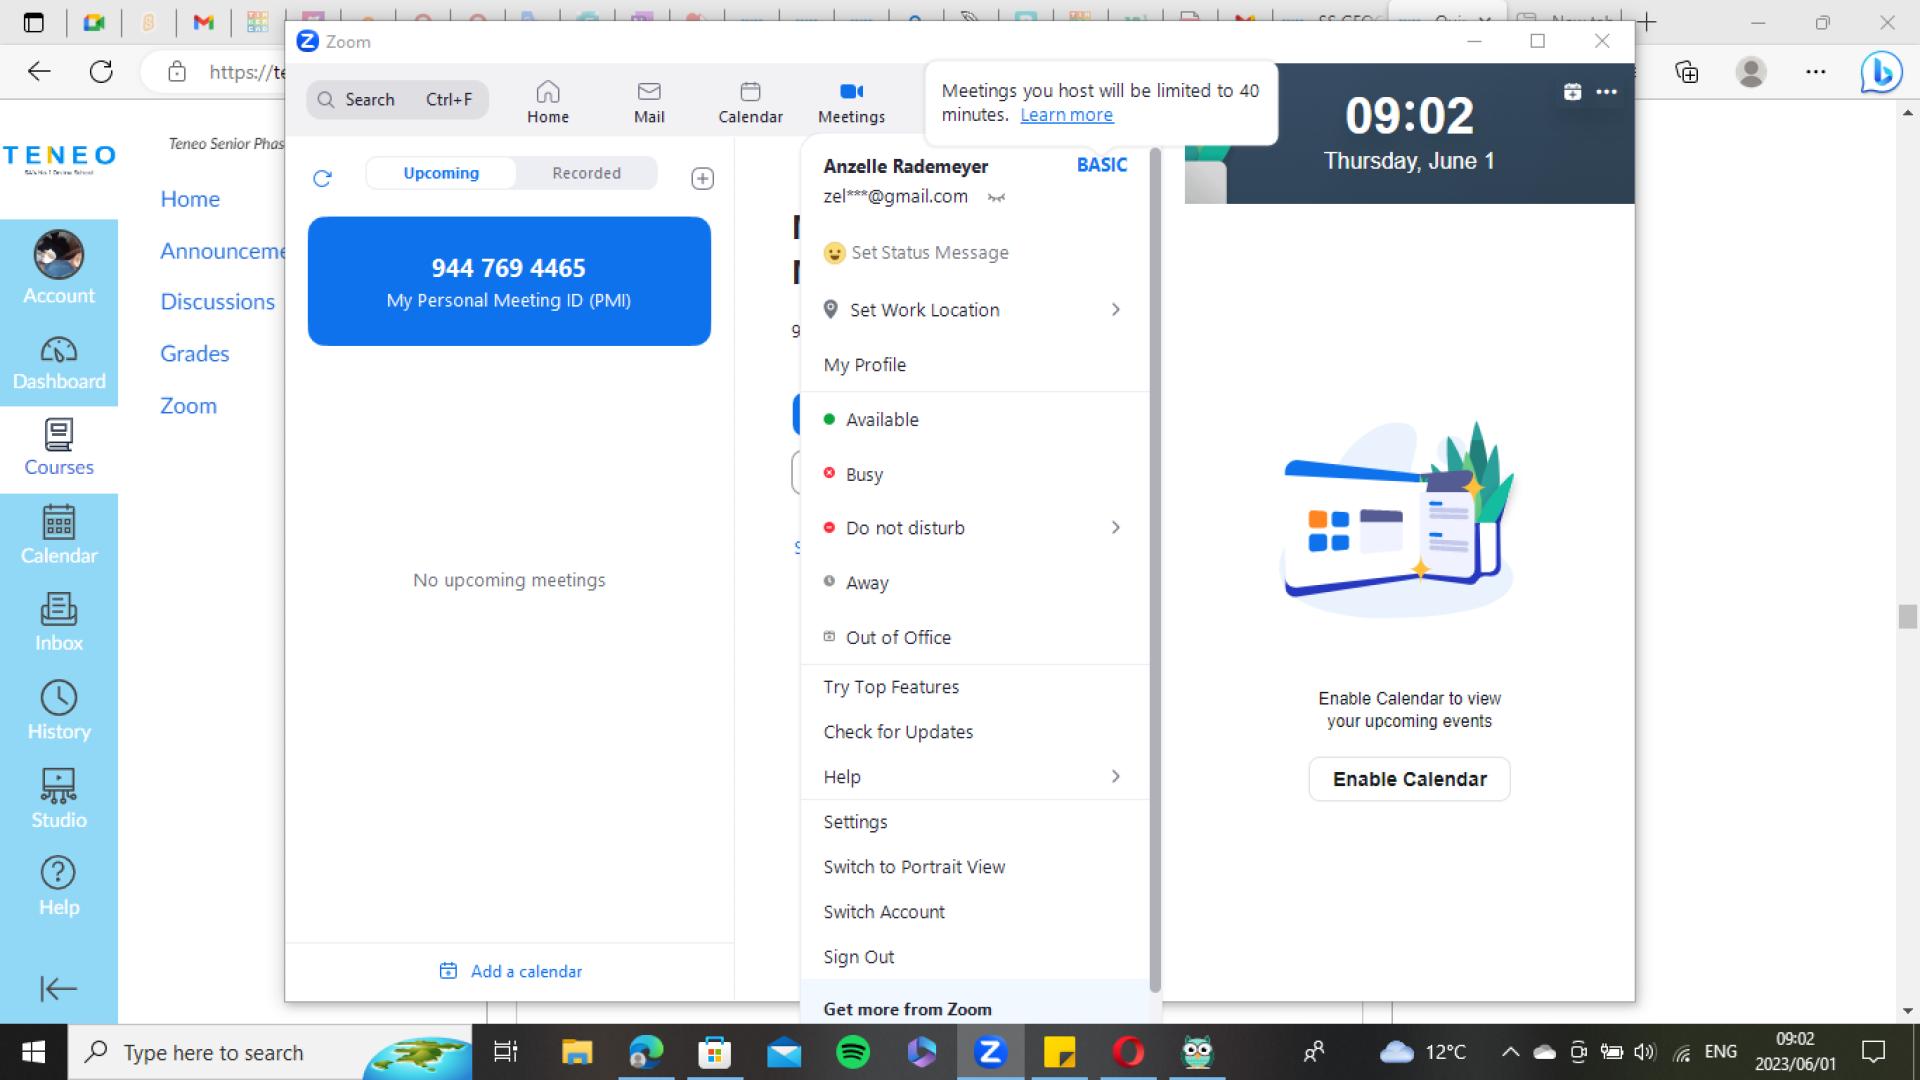
Task: Open Spotify app from taskbar
Action: (855, 1051)
